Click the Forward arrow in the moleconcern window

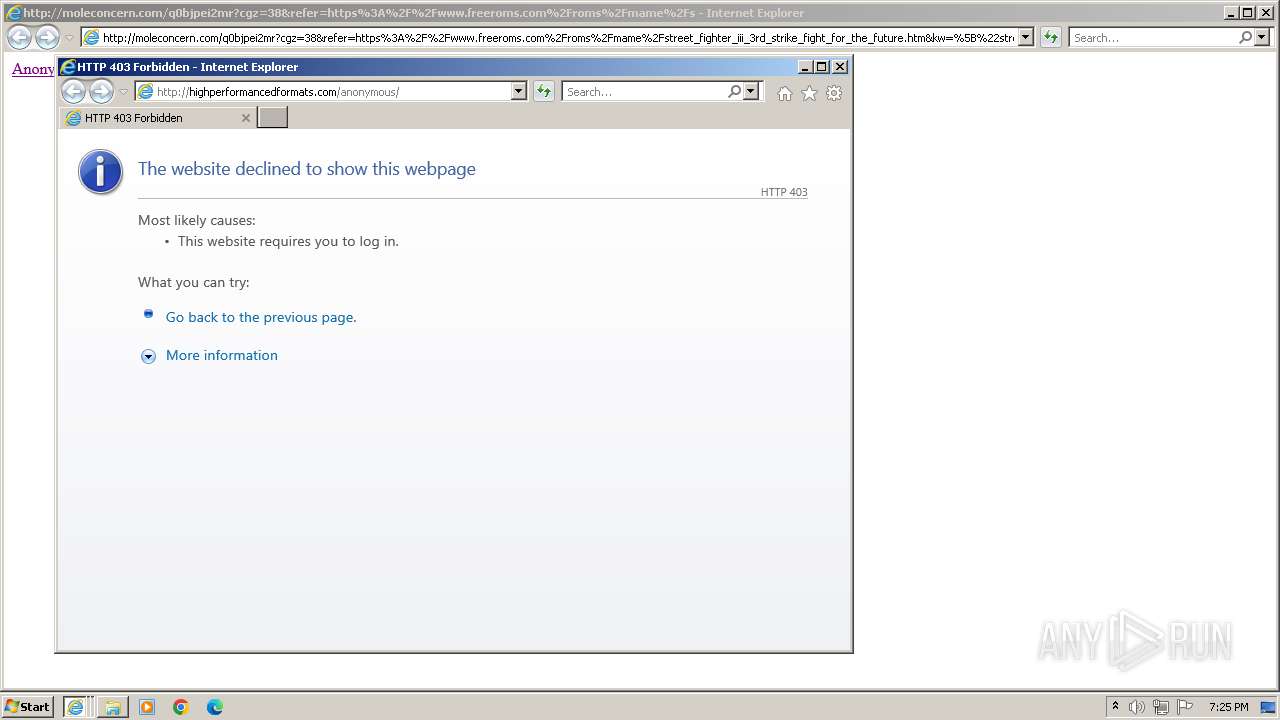click(x=47, y=38)
